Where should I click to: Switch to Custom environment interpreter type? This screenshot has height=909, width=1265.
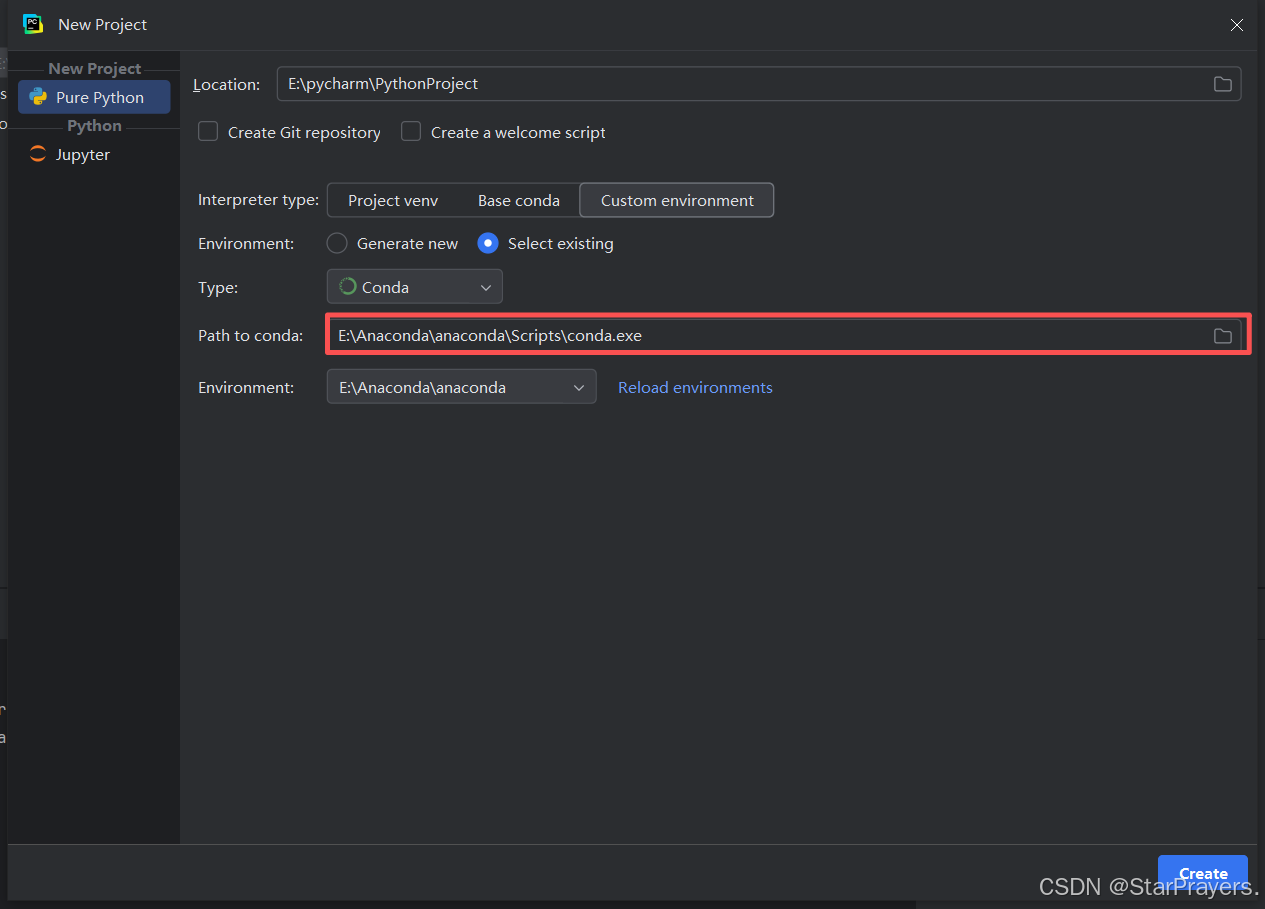click(x=677, y=200)
